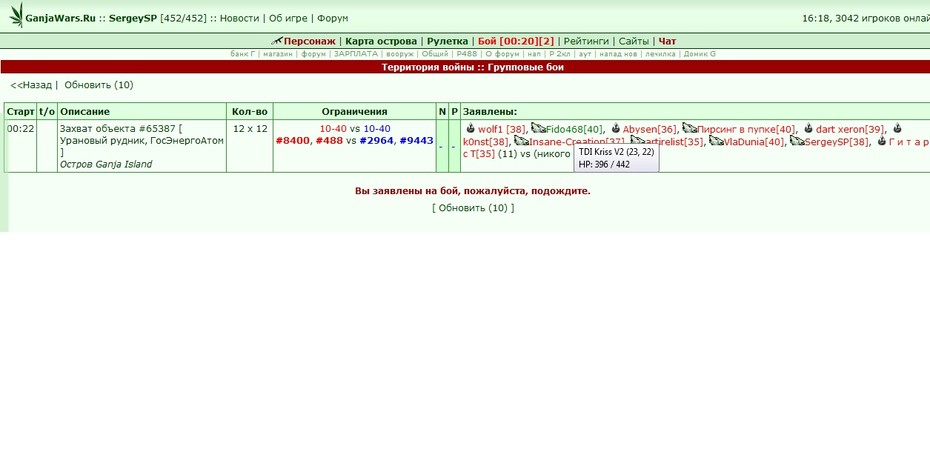Open the О форум quick link
Viewport: 930px width, 455px height.
(502, 54)
